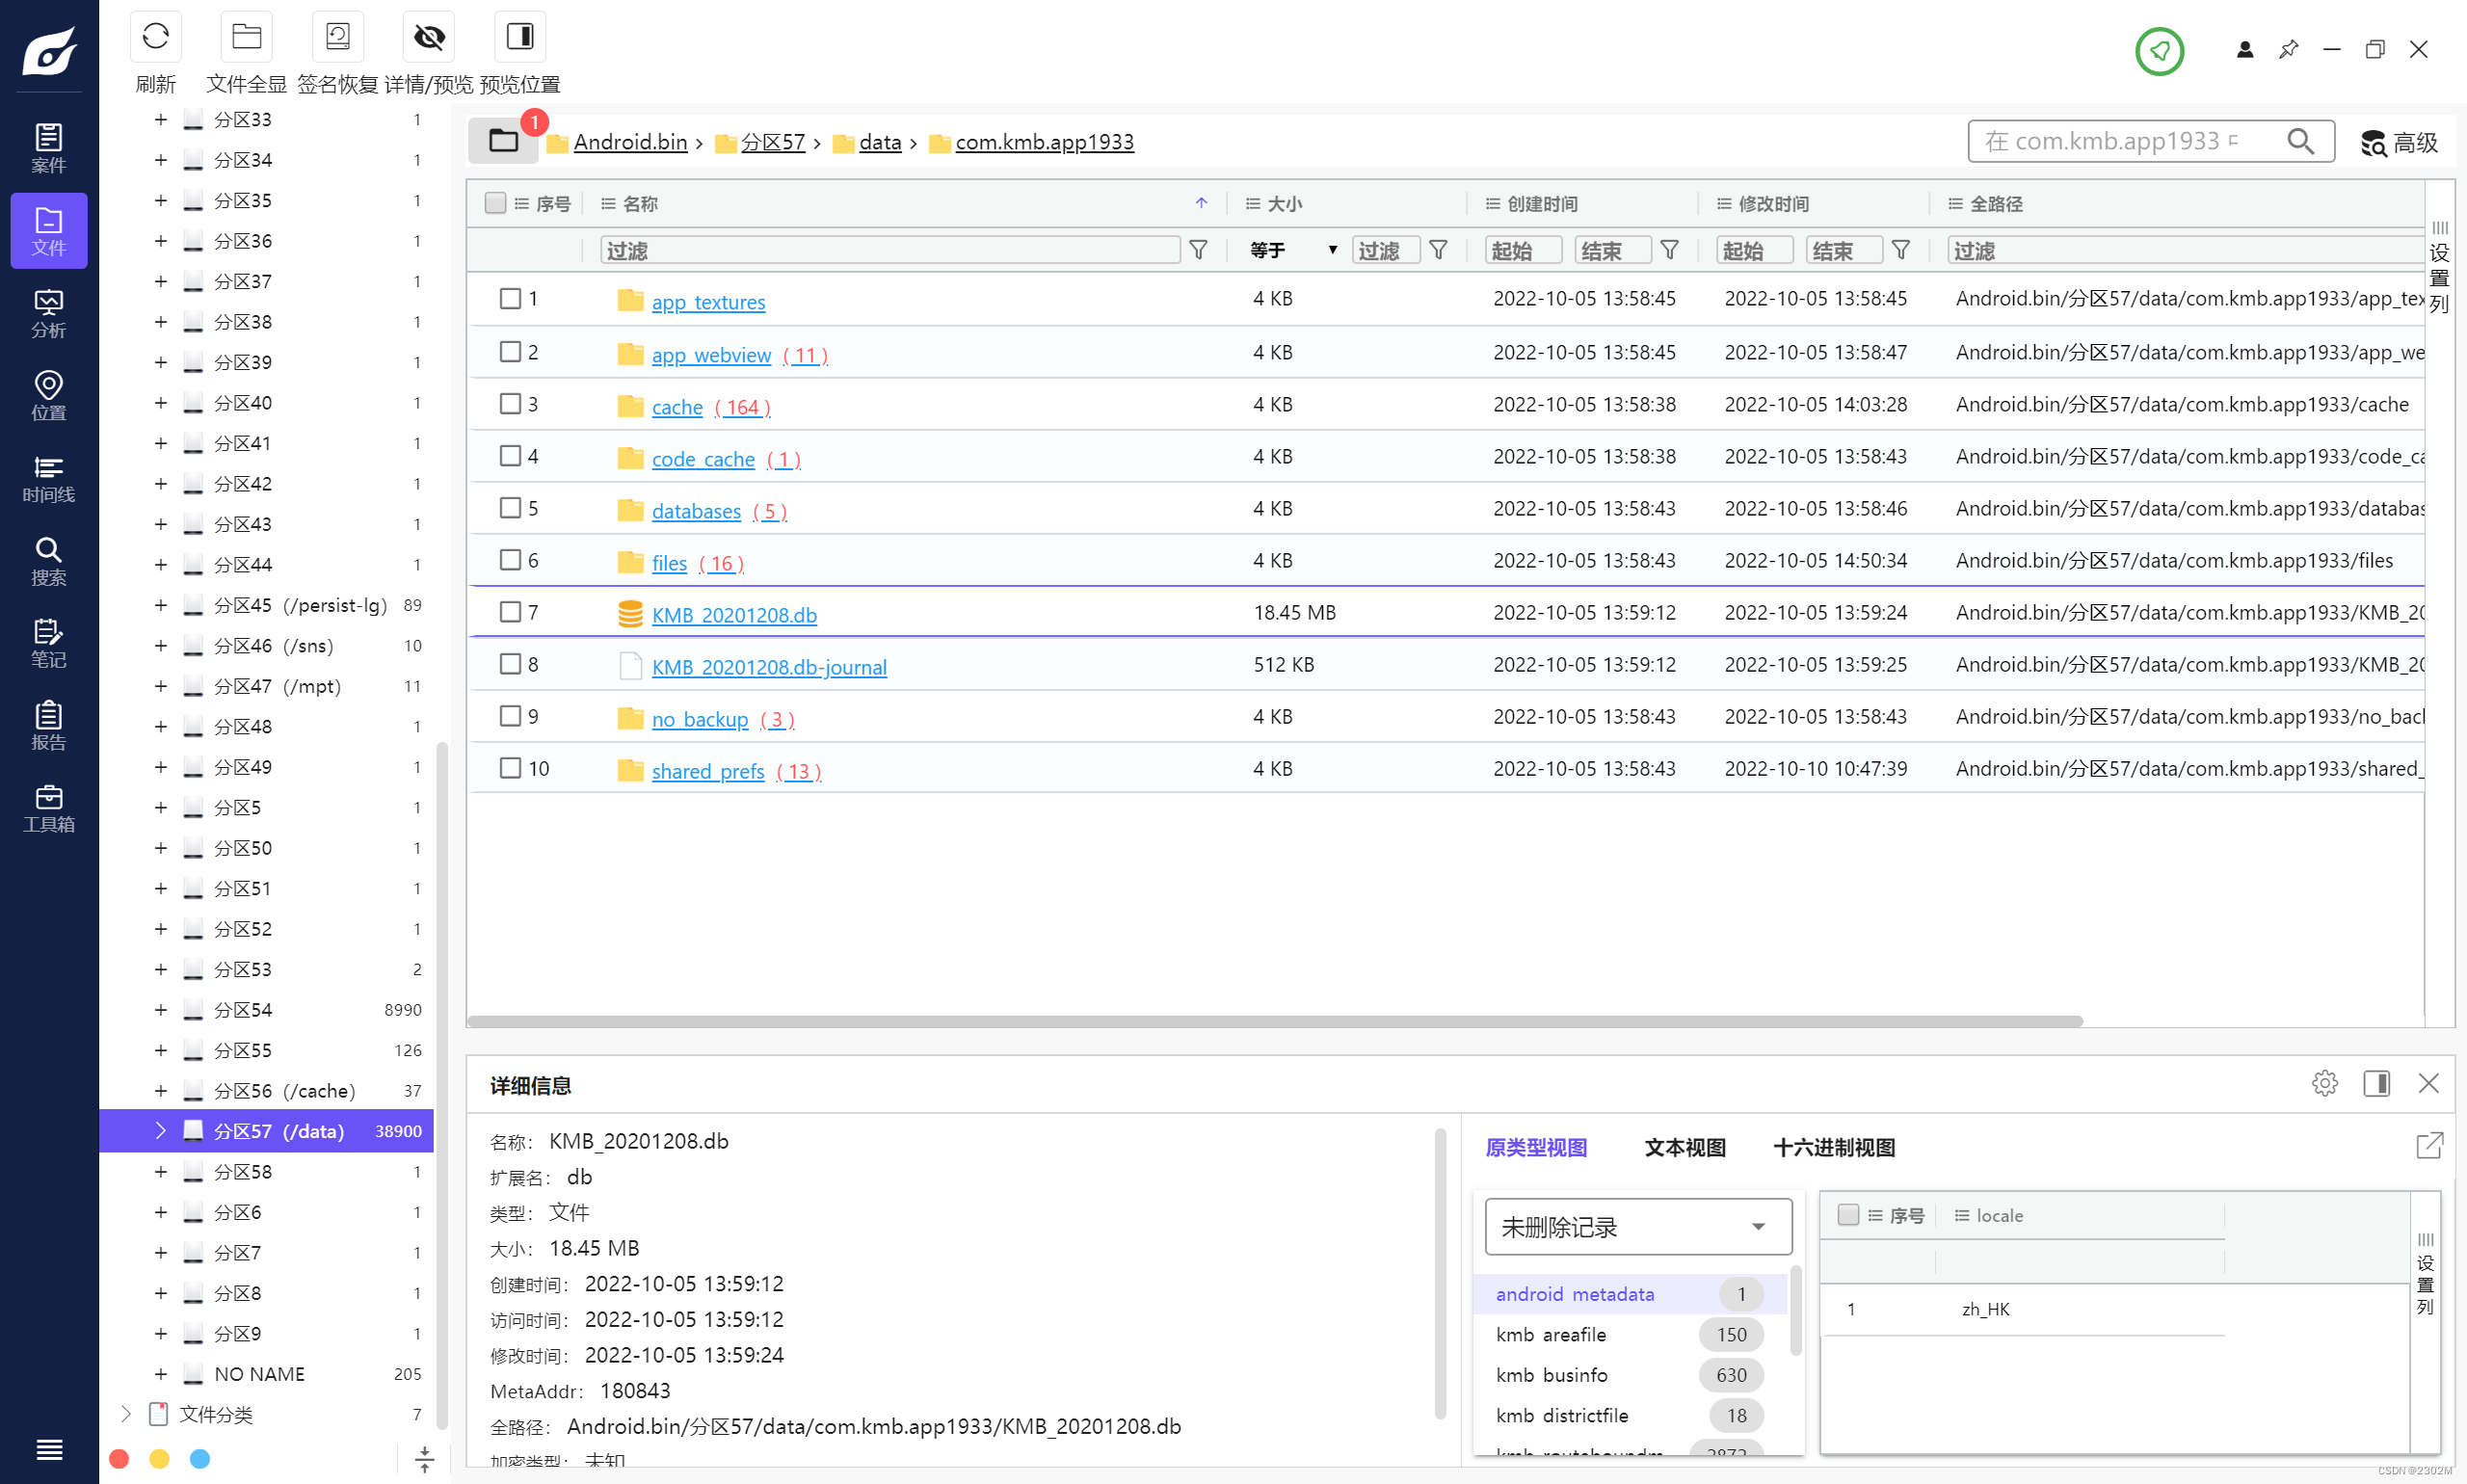Click the green shield status icon
Image resolution: width=2467 pixels, height=1484 pixels.
[x=2160, y=50]
